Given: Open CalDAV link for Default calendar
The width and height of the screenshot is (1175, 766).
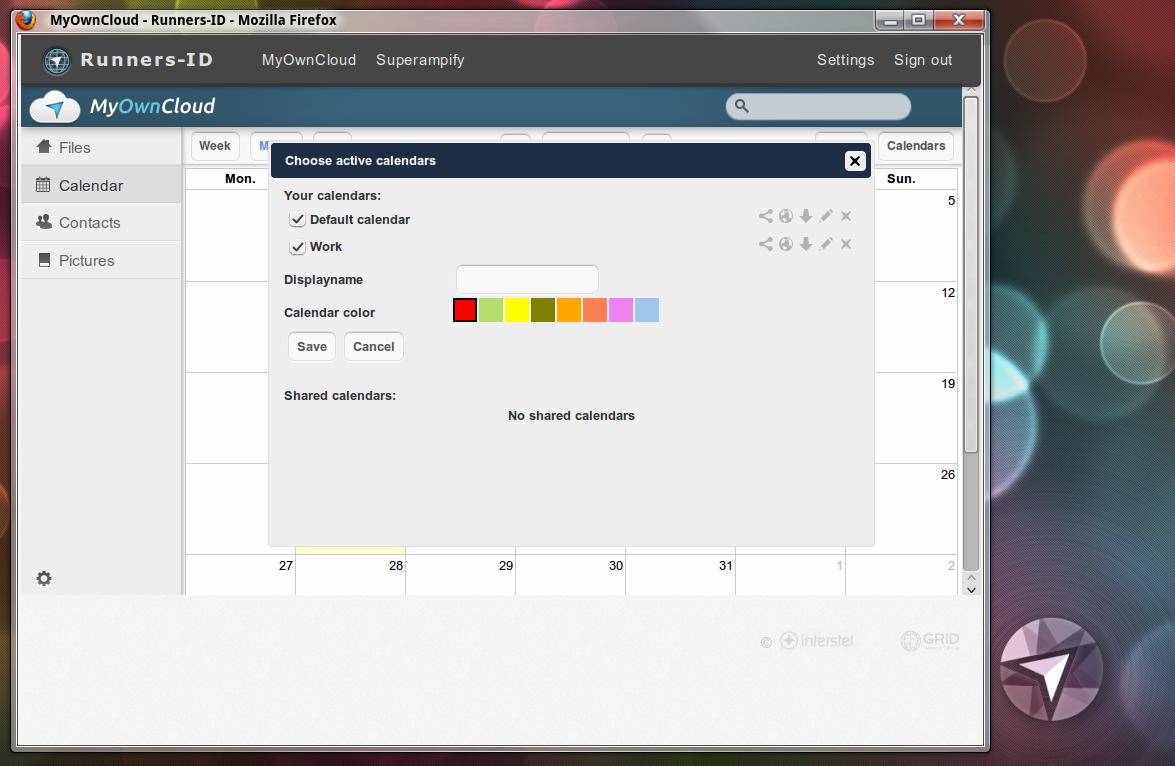Looking at the screenshot, I should [785, 217].
